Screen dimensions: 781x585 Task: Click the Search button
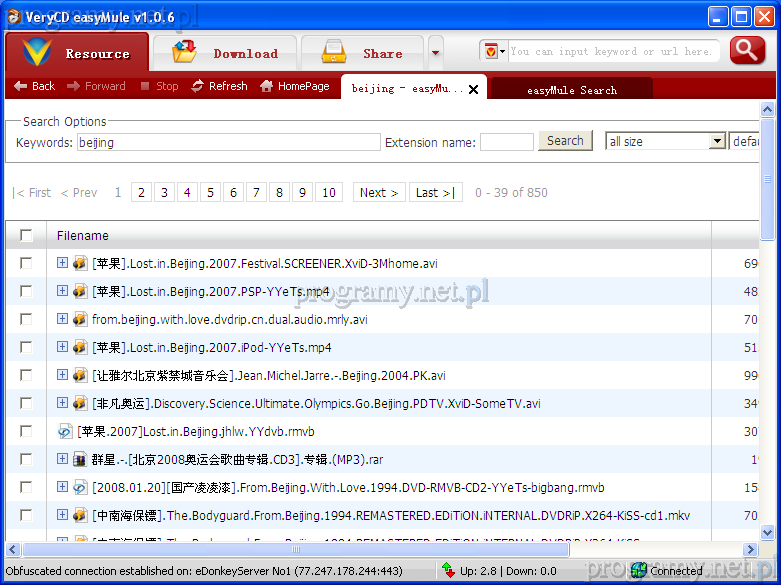[565, 141]
